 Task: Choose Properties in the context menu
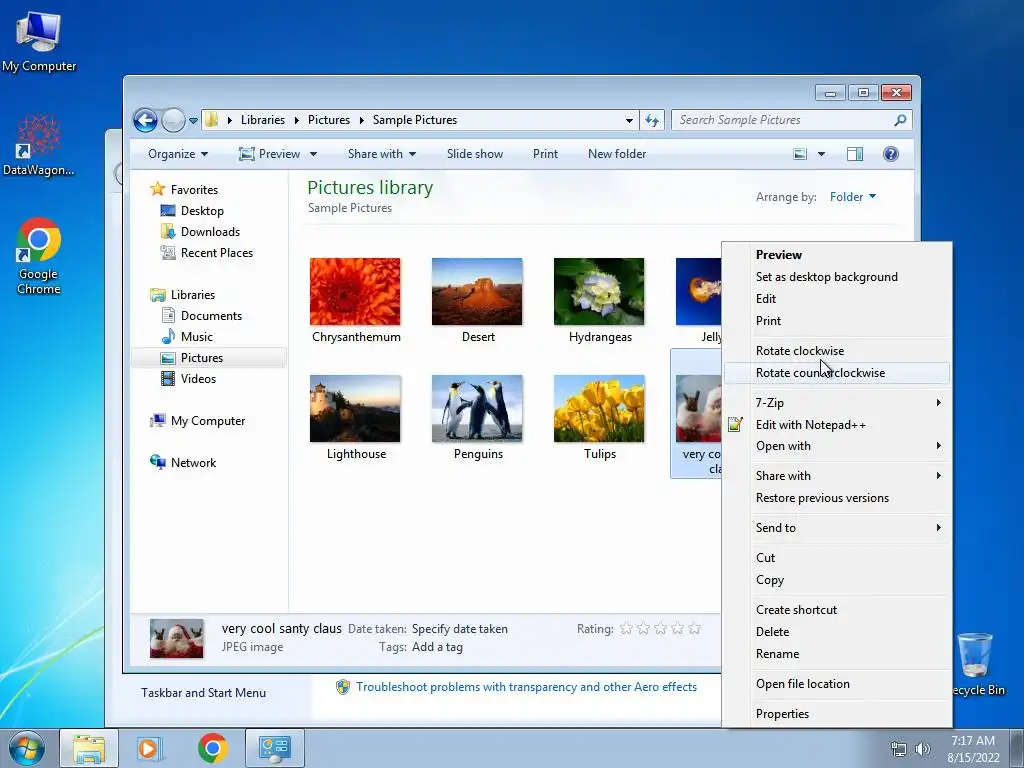(837, 714)
